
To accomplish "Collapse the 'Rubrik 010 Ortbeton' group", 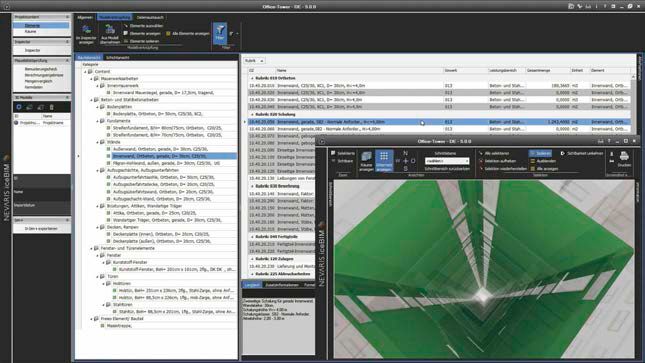I will coord(252,78).
